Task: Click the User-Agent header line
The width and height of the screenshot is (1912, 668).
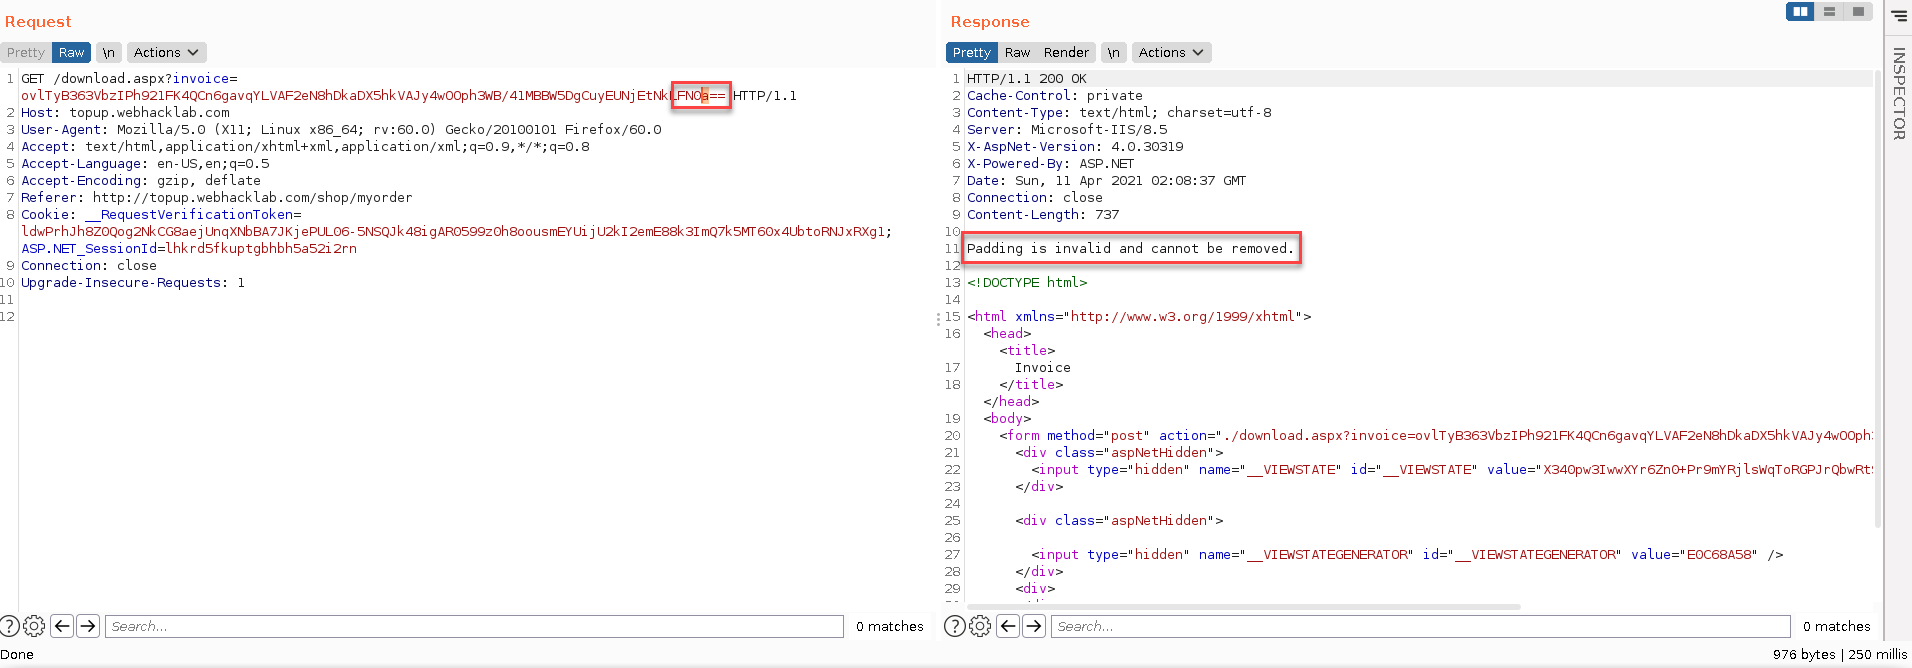Action: (x=341, y=129)
